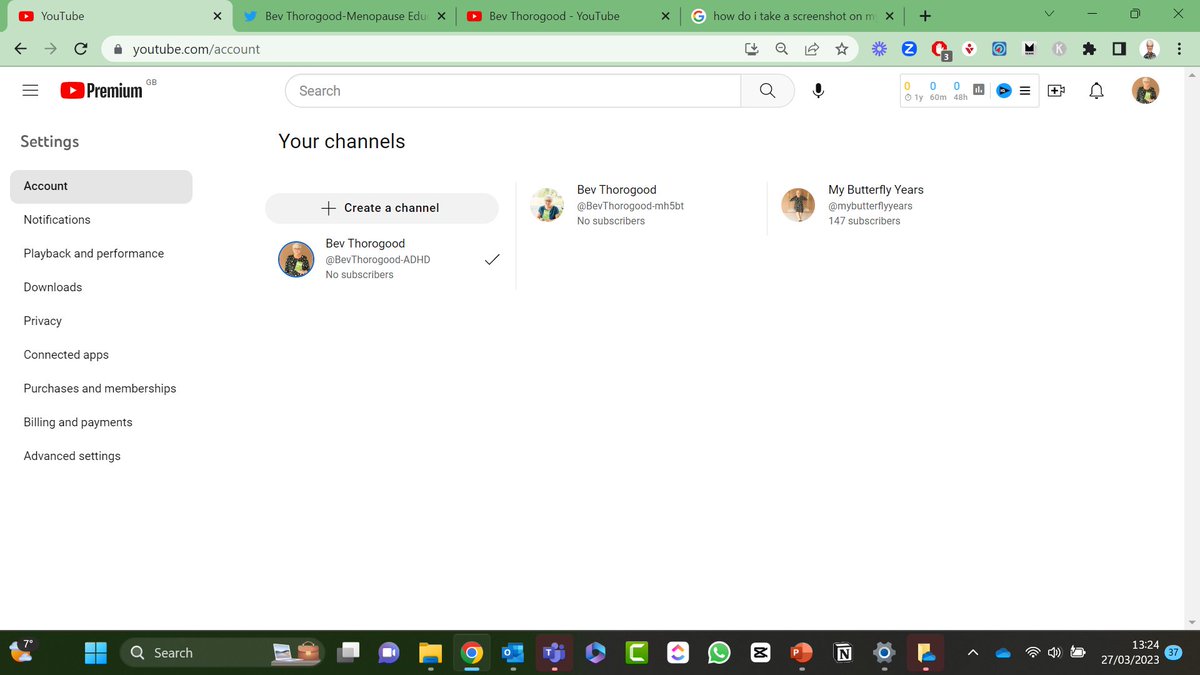Select the @BevThorogood-ADHD channel
This screenshot has width=1200, height=675.
(x=389, y=259)
